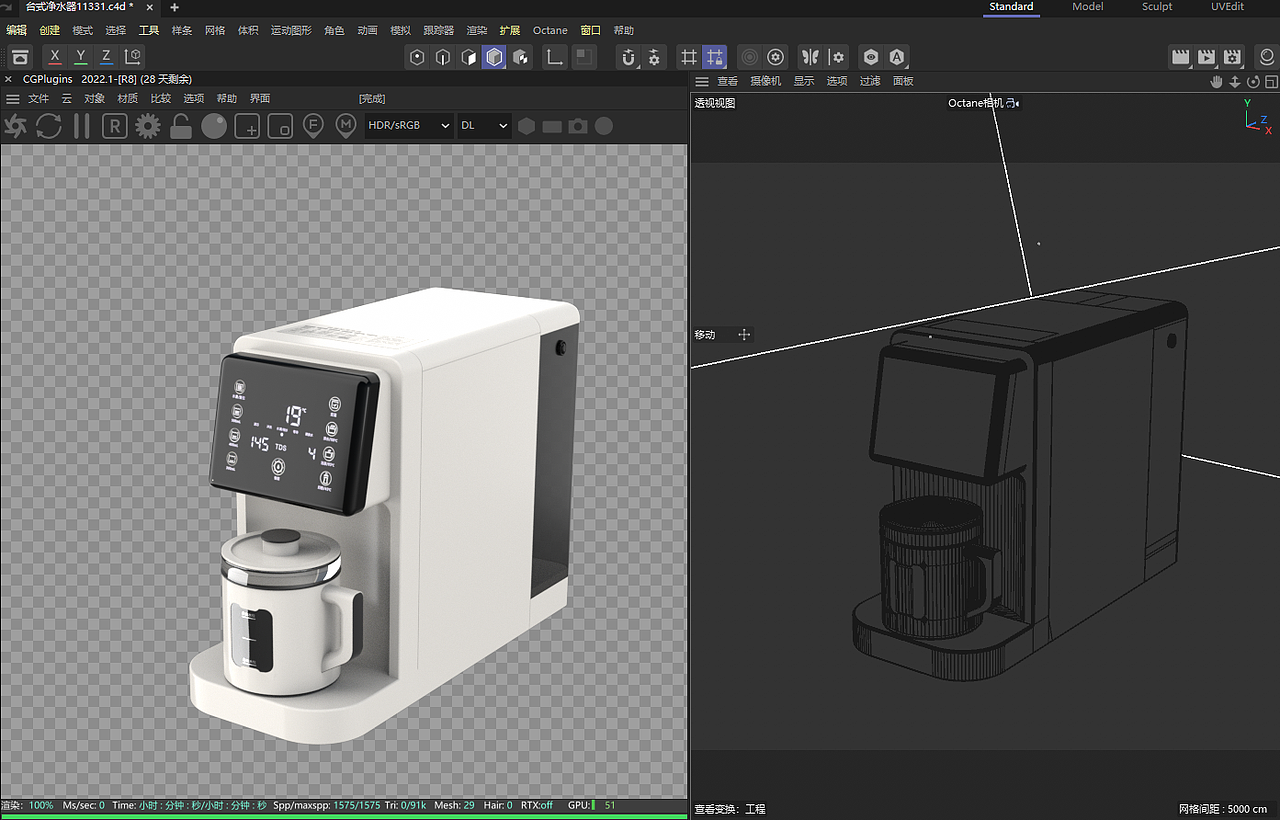Viewport: 1280px width, 820px height.
Task: Open the 摄像机 menu in the viewport
Action: point(765,81)
